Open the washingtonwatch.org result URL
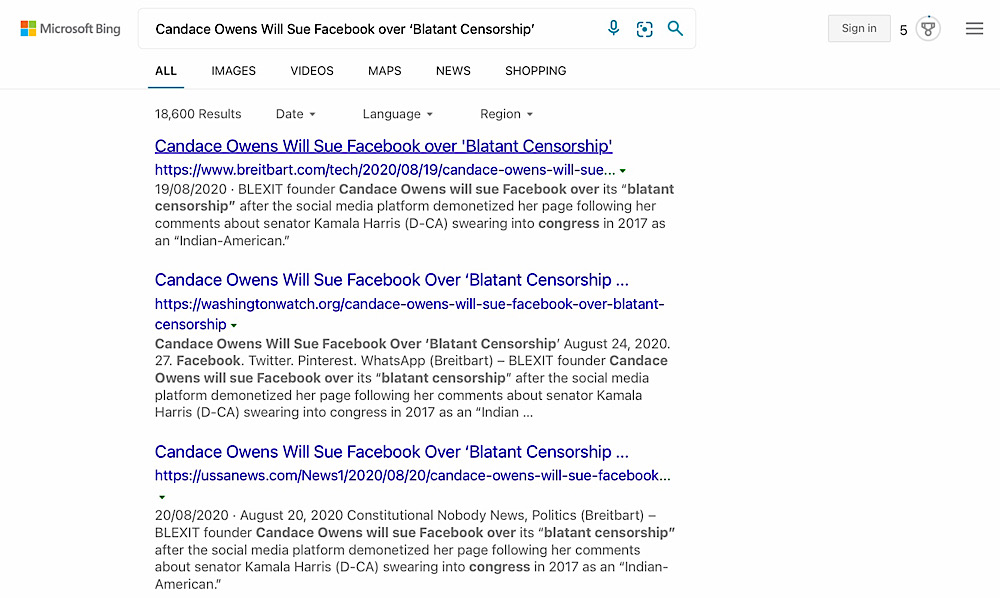Screen dimensions: 1000x598 click(x=409, y=314)
